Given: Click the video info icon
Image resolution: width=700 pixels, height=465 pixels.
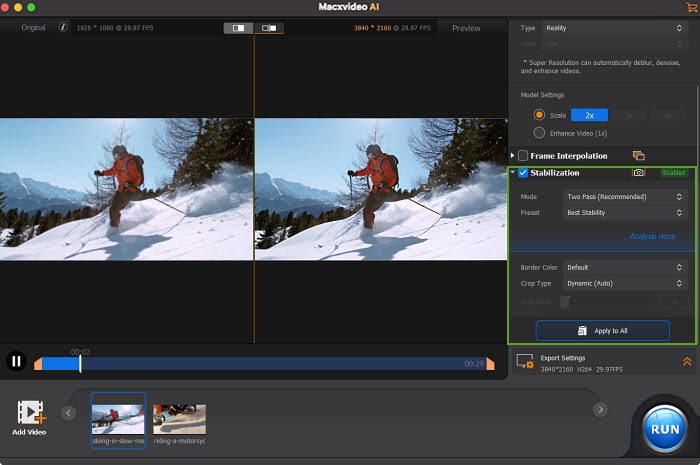Looking at the screenshot, I should pos(62,28).
